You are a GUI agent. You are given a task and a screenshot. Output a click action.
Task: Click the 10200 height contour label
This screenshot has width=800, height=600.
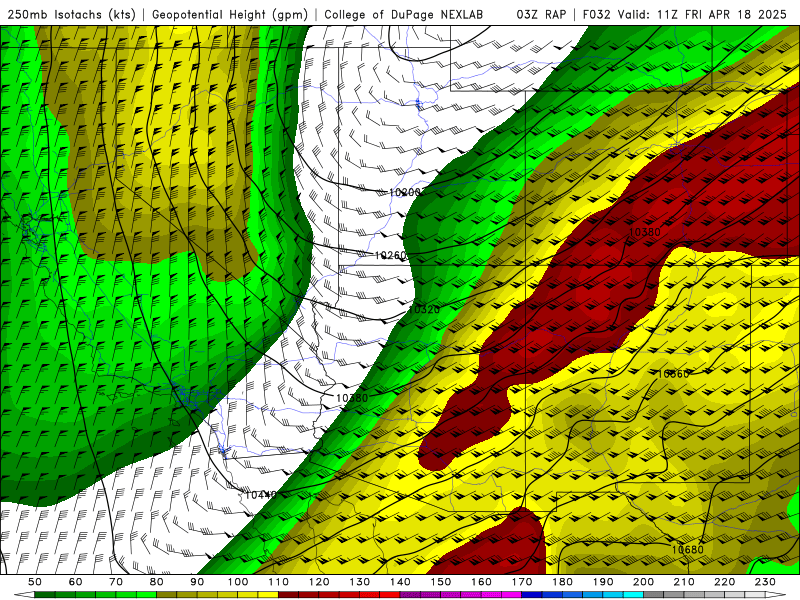coord(405,192)
